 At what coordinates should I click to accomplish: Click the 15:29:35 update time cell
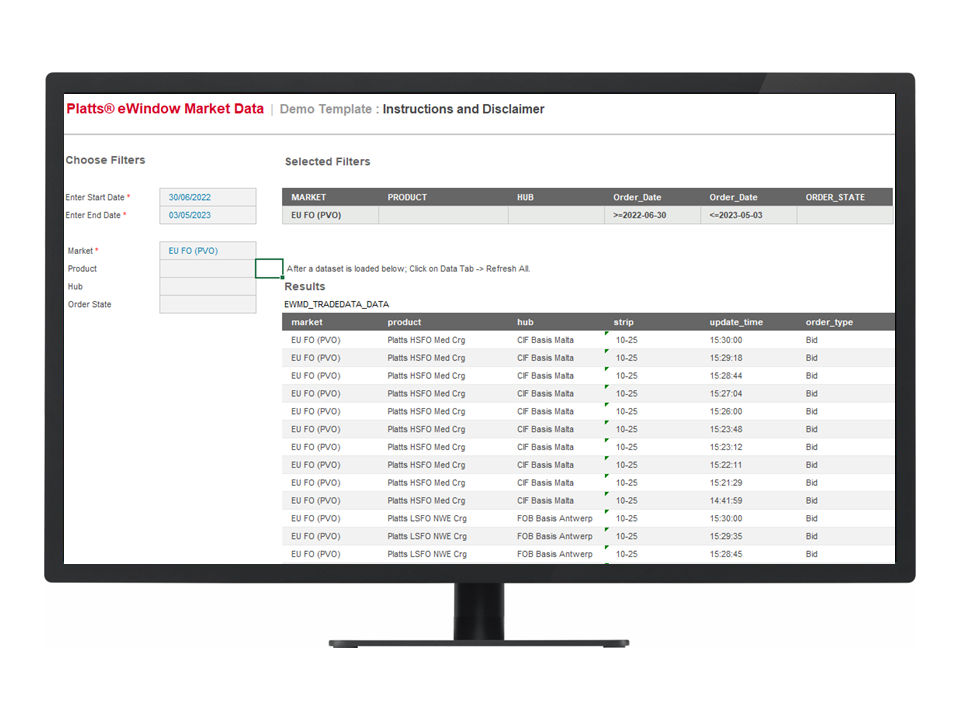[x=726, y=536]
